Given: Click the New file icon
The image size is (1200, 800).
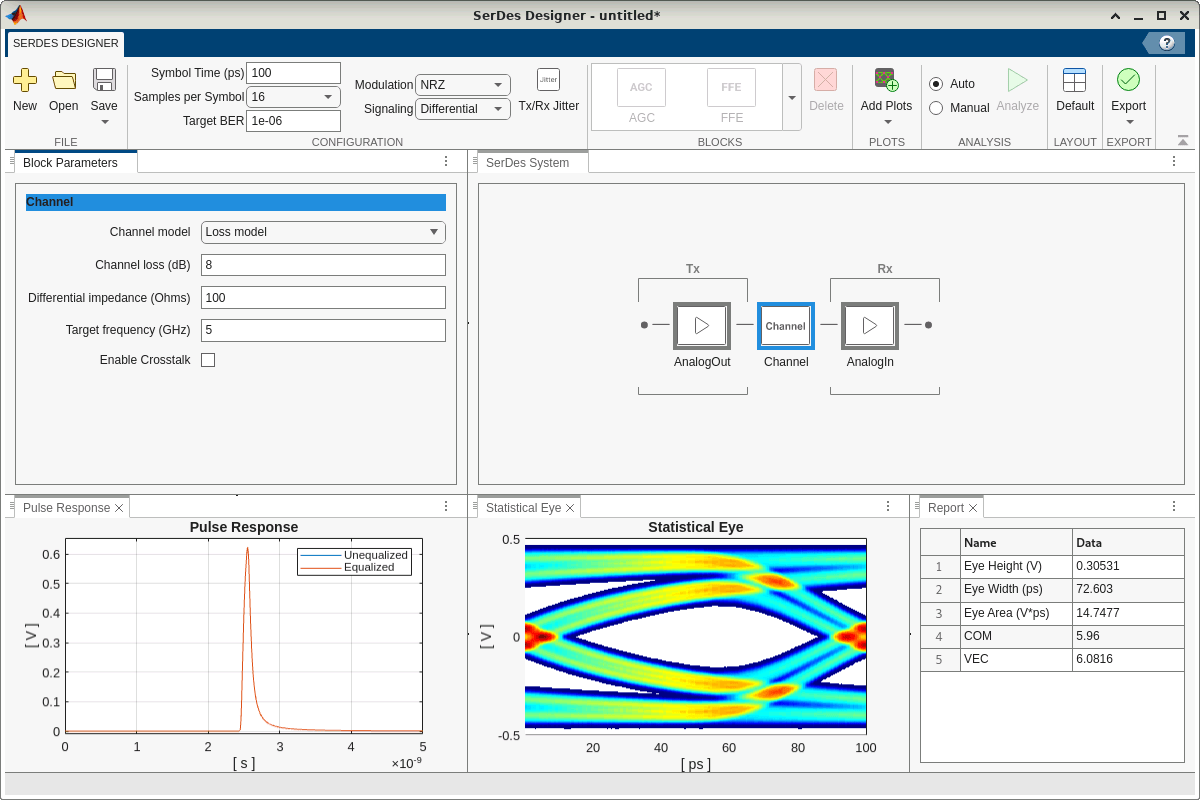Looking at the screenshot, I should [25, 81].
